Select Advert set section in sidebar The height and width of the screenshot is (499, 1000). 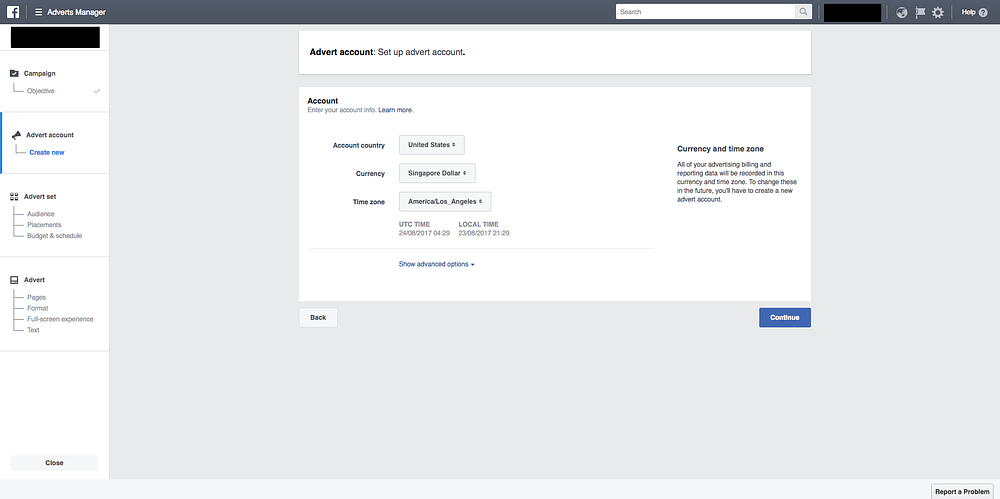(40, 197)
